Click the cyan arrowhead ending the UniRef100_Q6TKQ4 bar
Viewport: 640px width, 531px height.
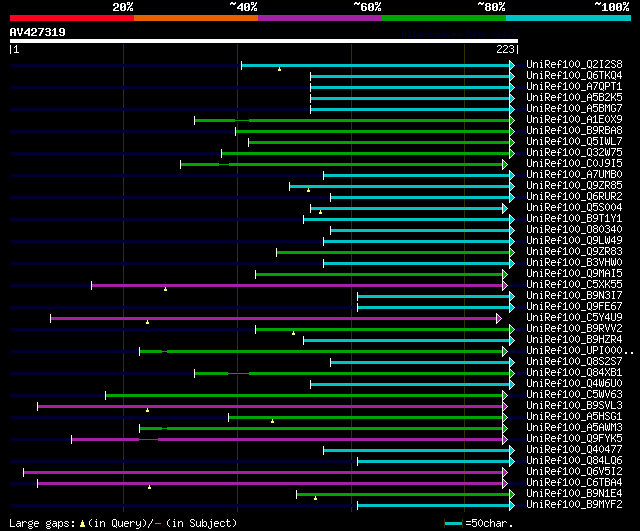coord(512,76)
